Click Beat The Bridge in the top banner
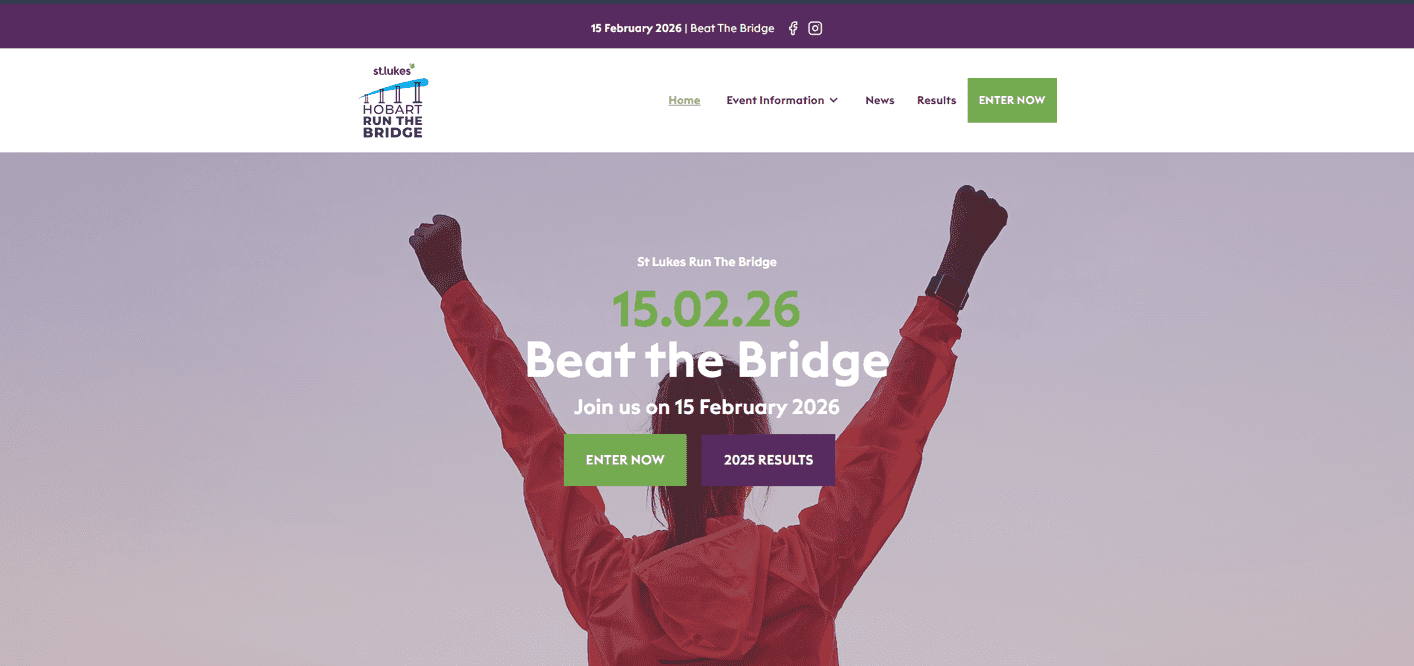 pos(732,28)
